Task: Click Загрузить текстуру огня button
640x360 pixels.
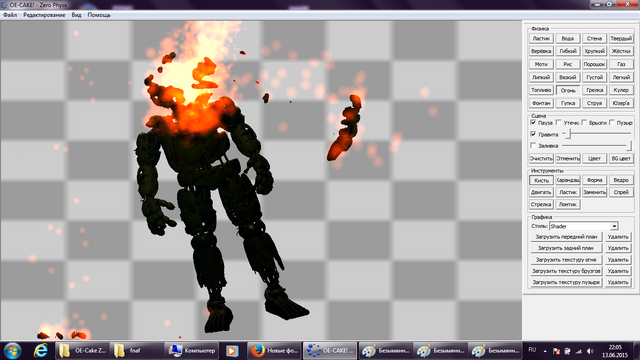Action: (x=566, y=260)
